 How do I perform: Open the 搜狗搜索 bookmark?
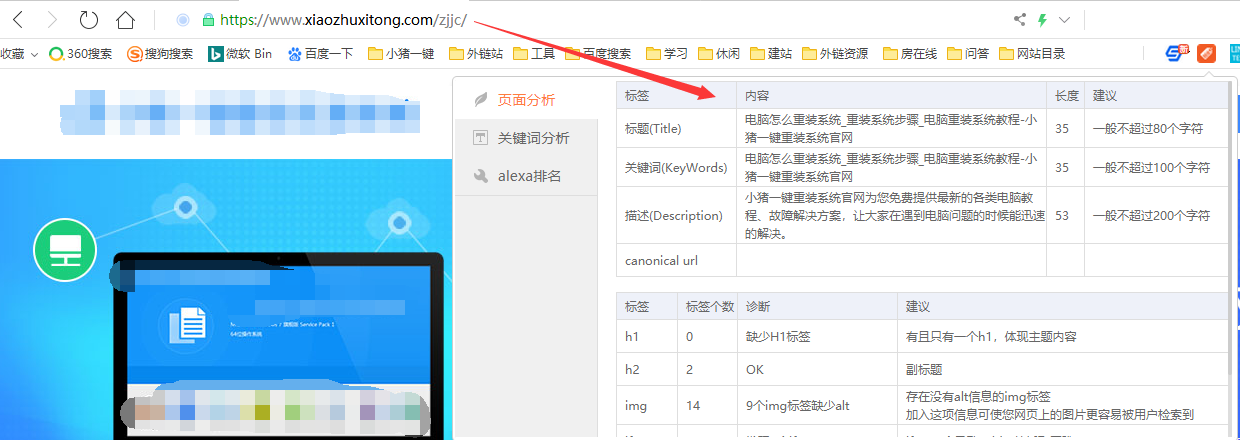click(160, 54)
